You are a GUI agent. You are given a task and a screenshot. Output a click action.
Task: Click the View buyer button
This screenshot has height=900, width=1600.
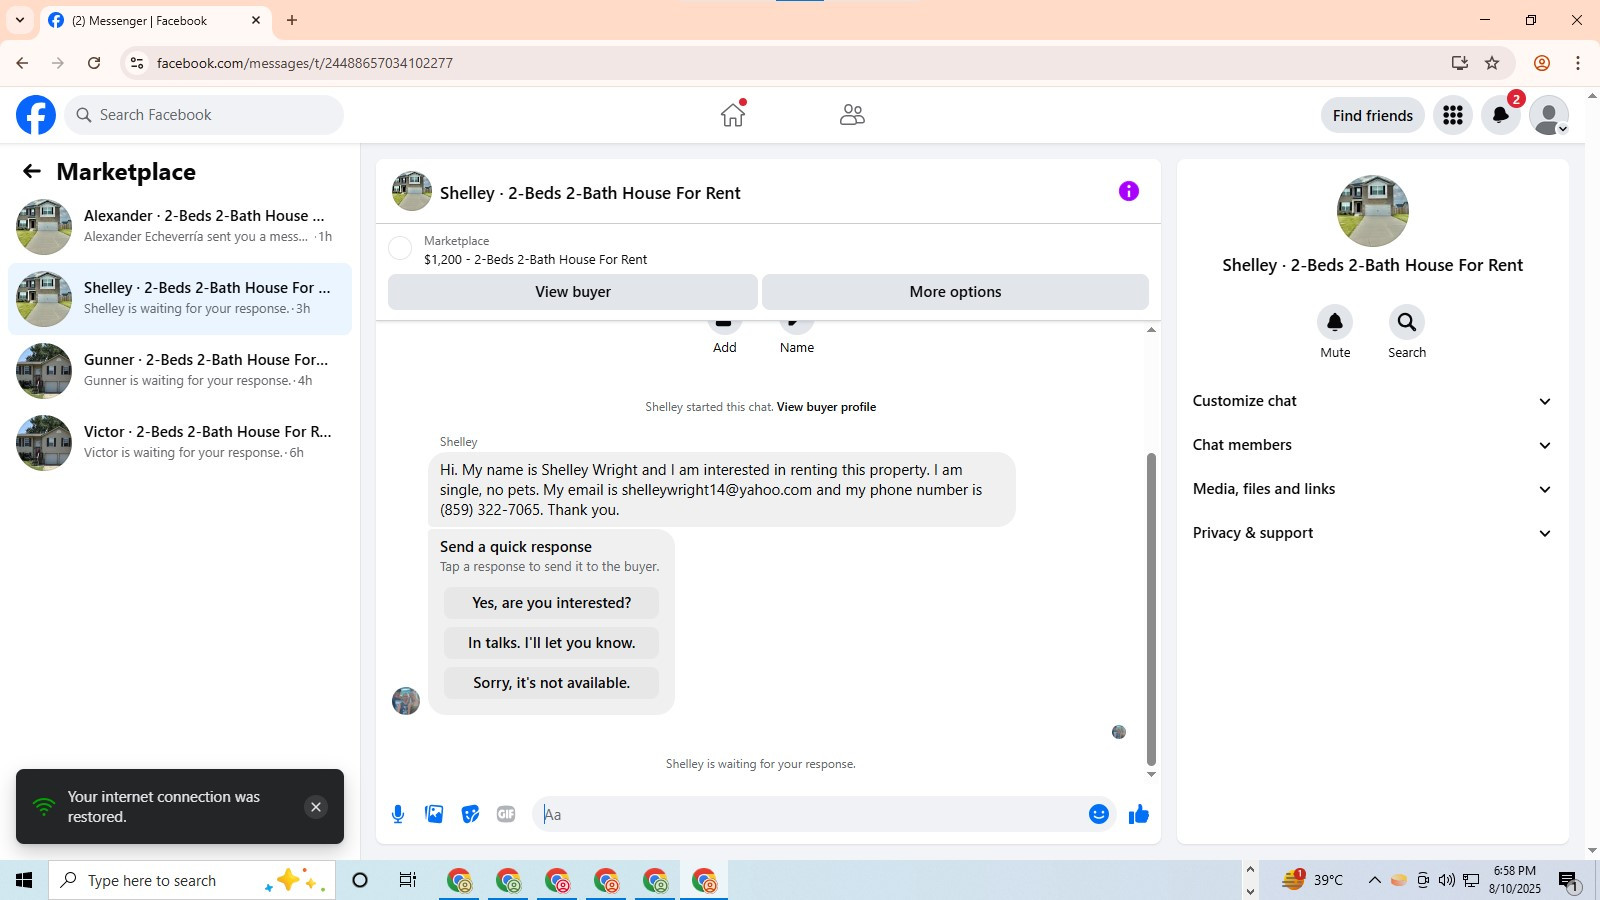(573, 292)
